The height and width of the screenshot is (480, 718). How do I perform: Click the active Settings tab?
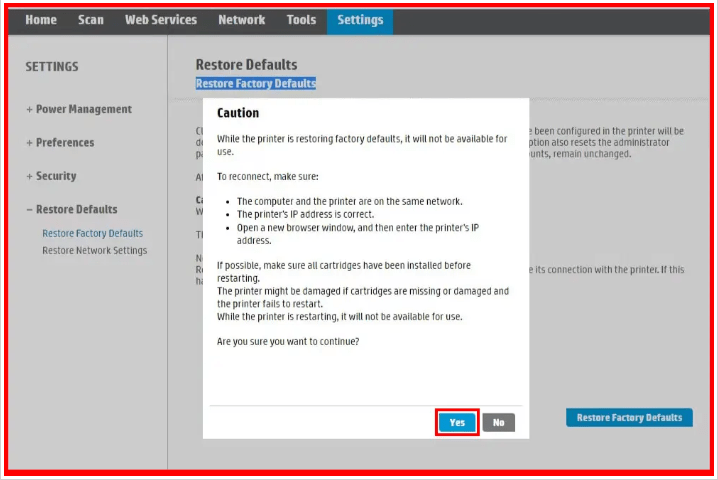pos(359,20)
